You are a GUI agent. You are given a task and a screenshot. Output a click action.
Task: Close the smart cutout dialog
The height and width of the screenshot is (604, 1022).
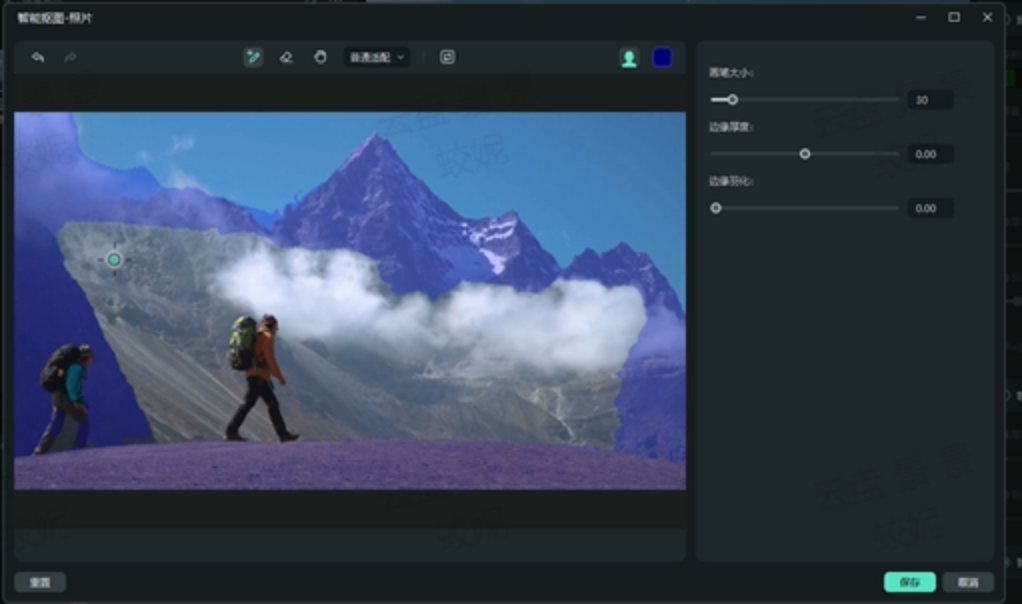tap(987, 18)
